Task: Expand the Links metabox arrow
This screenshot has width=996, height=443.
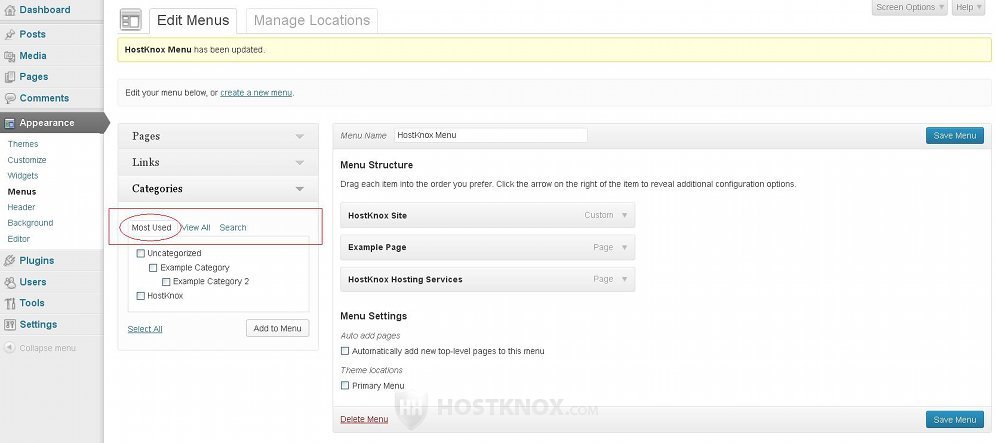Action: pyautogui.click(x=300, y=163)
